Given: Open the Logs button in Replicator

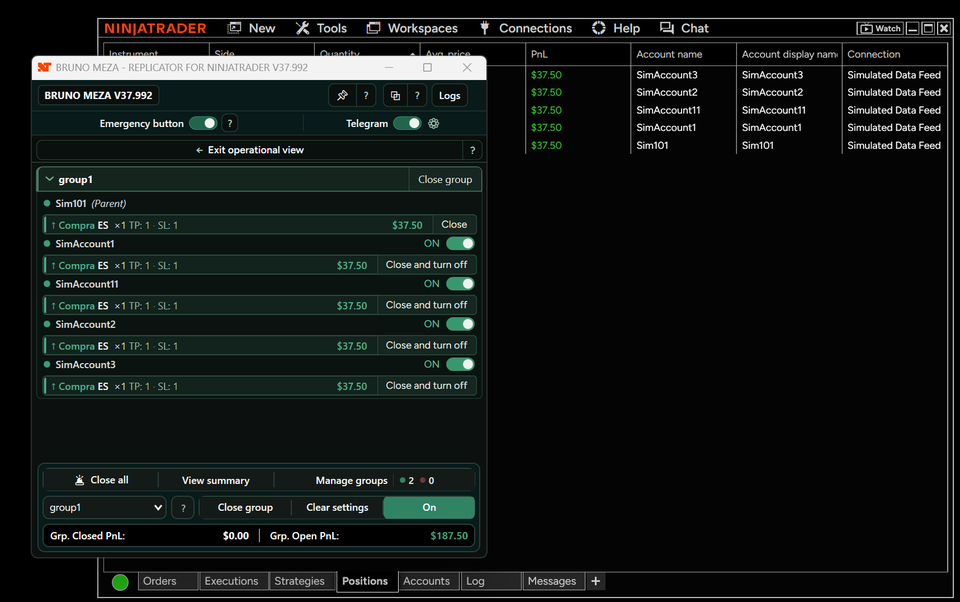Looking at the screenshot, I should click(449, 96).
